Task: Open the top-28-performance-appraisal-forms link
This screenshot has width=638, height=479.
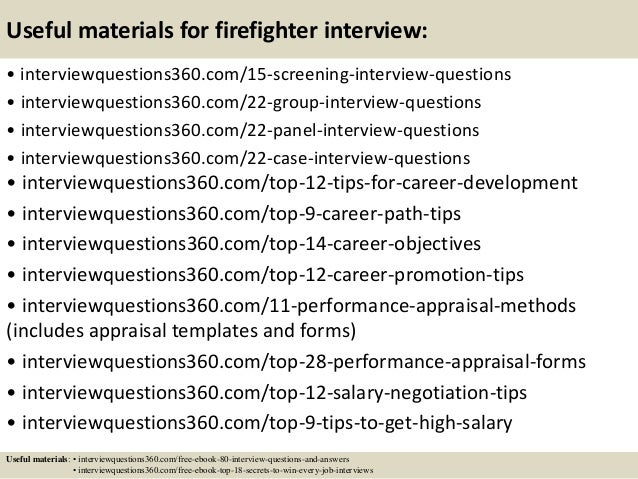Action: click(x=304, y=362)
